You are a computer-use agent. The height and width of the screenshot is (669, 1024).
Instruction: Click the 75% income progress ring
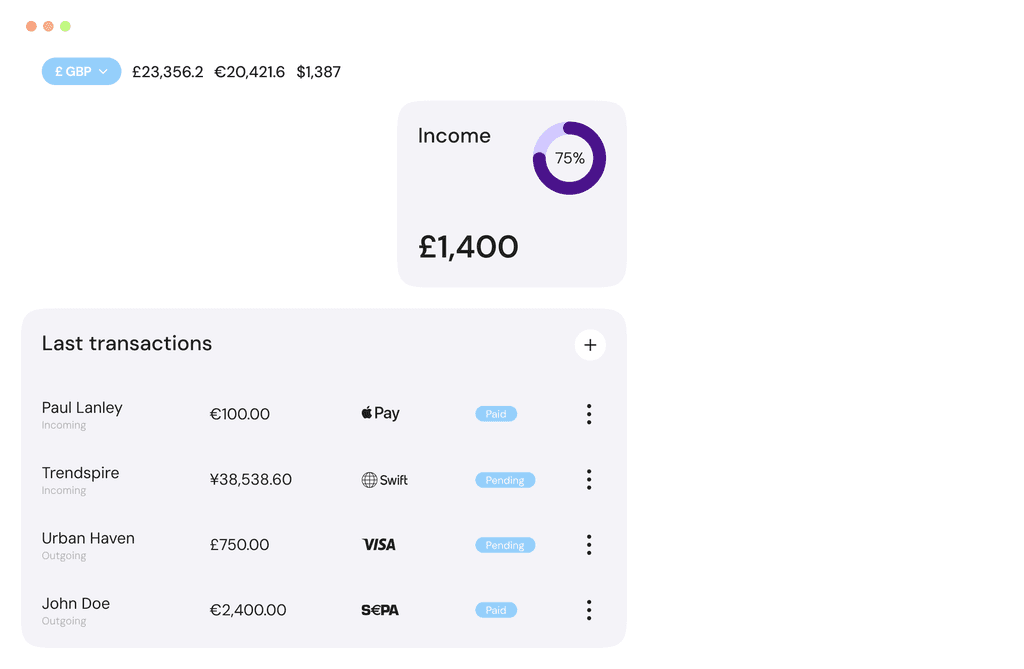point(569,158)
